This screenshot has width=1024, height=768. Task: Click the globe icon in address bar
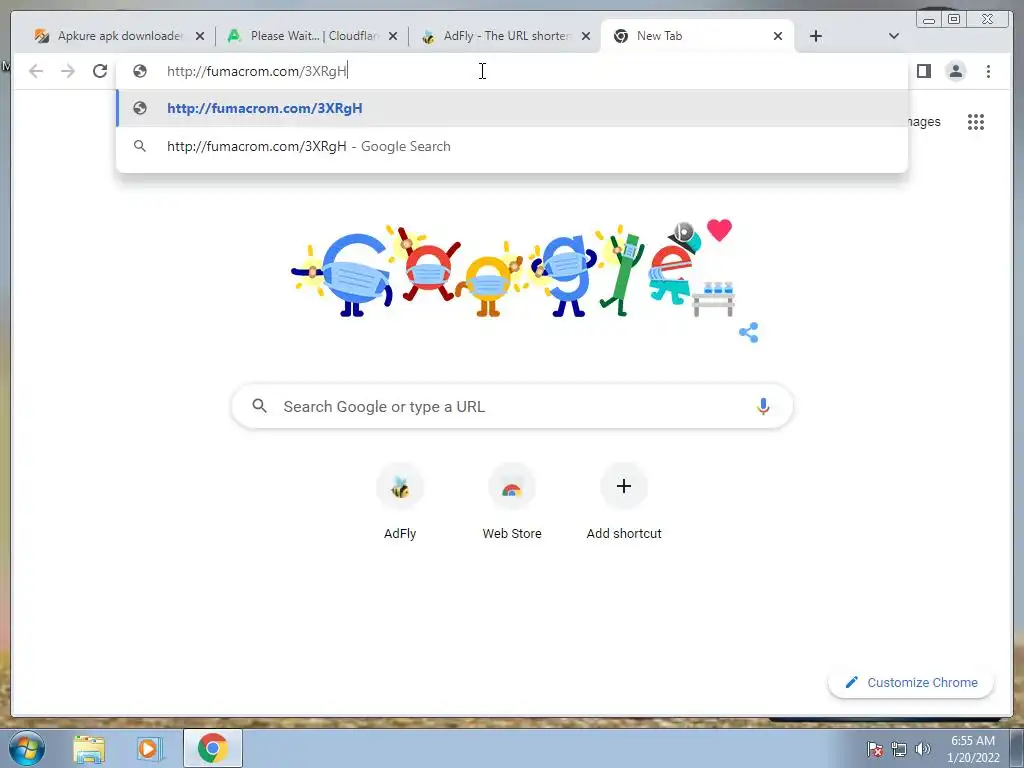(x=140, y=71)
